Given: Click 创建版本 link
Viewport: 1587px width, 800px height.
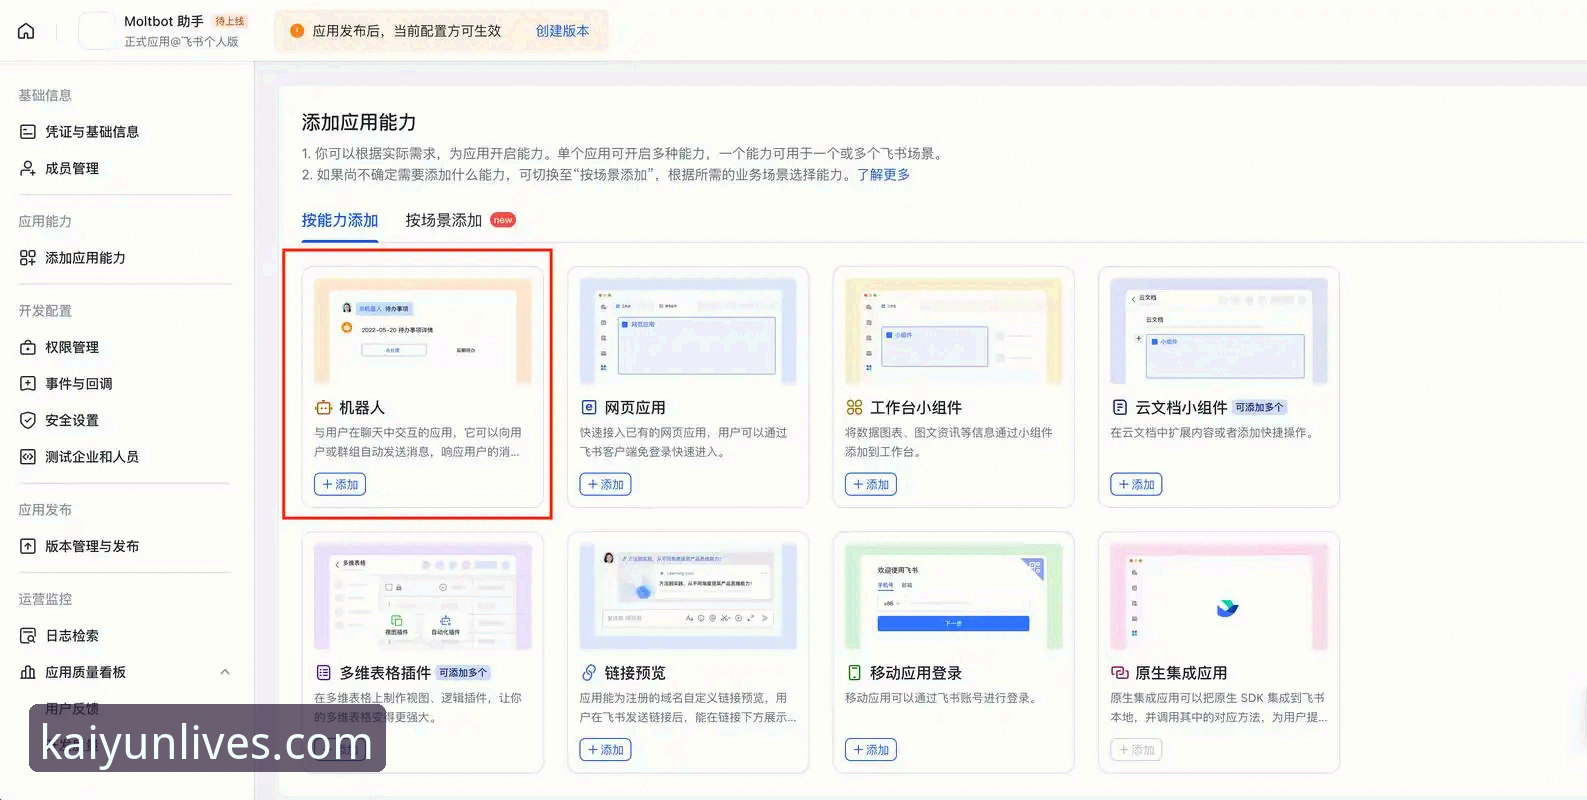Looking at the screenshot, I should point(562,31).
